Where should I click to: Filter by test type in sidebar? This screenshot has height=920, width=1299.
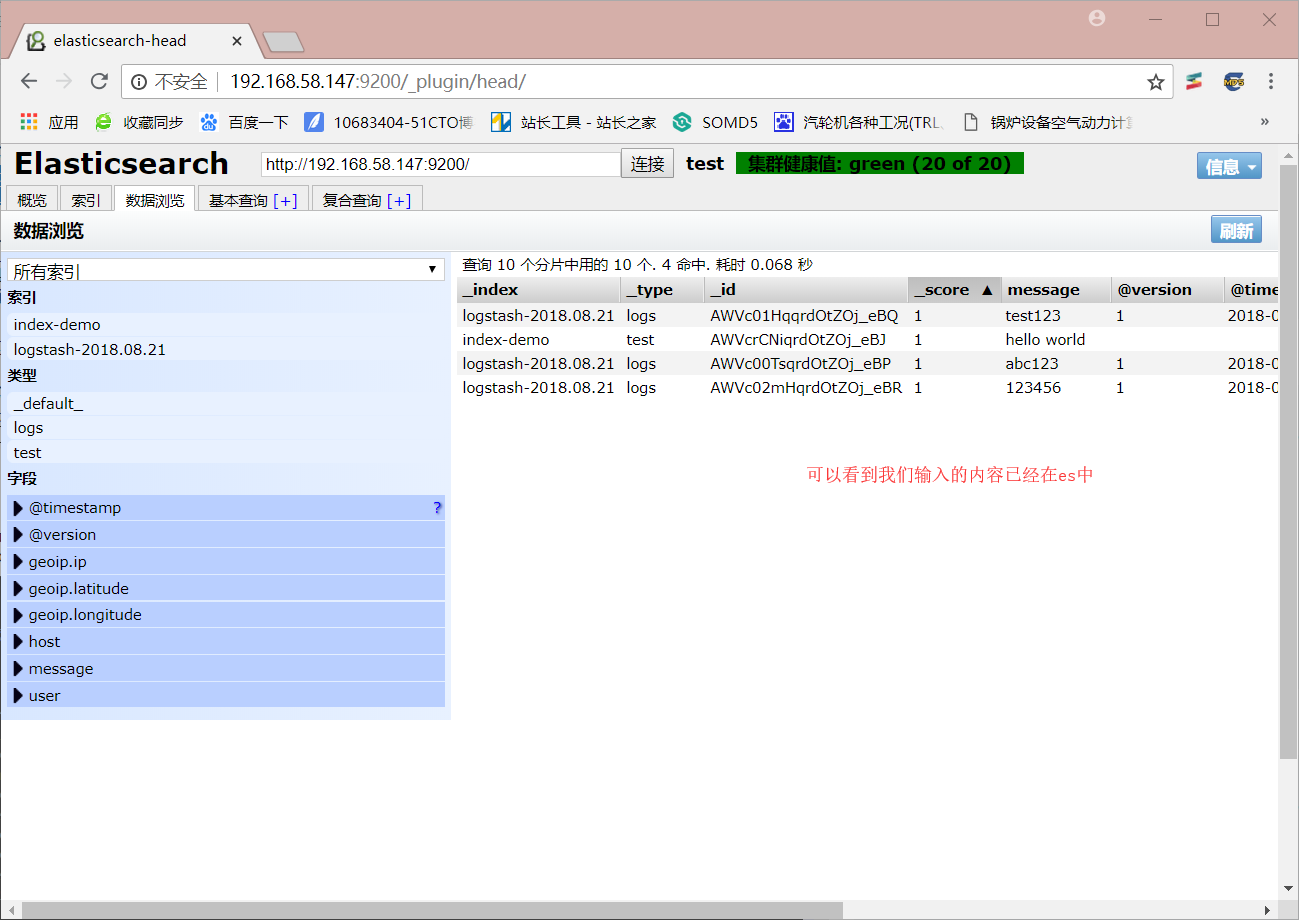226,453
